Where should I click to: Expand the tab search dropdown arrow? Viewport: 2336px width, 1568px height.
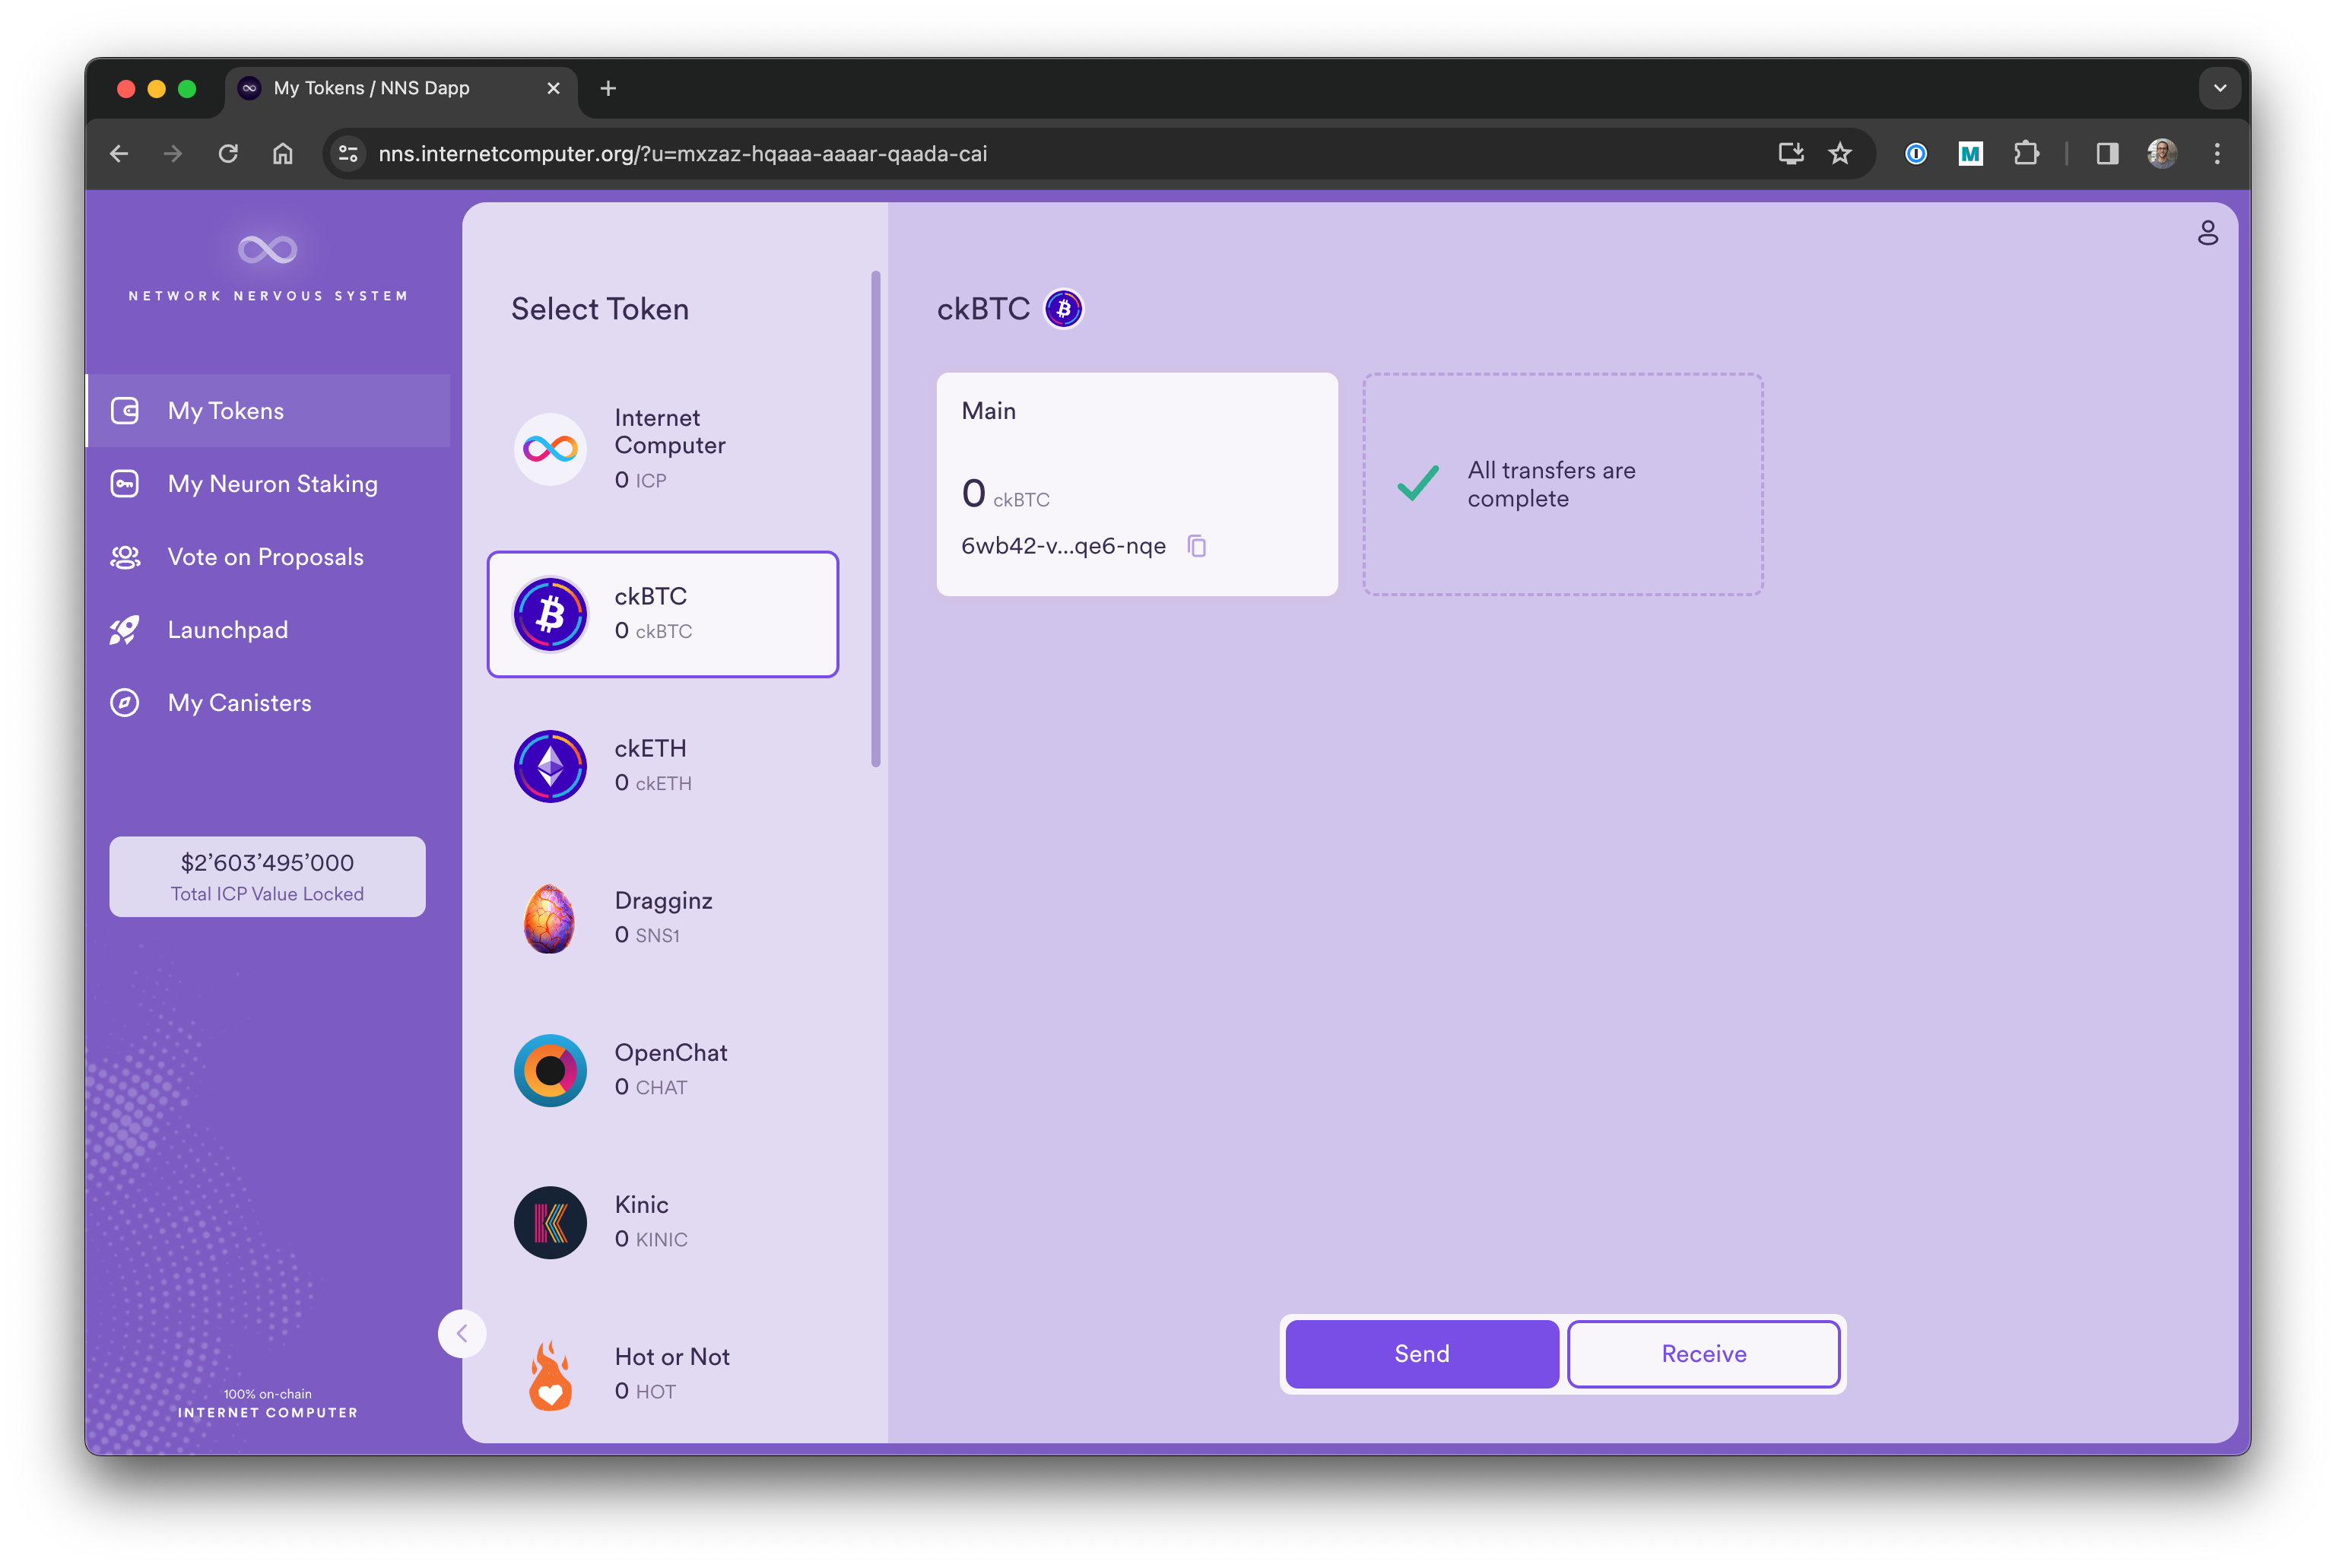point(2219,88)
